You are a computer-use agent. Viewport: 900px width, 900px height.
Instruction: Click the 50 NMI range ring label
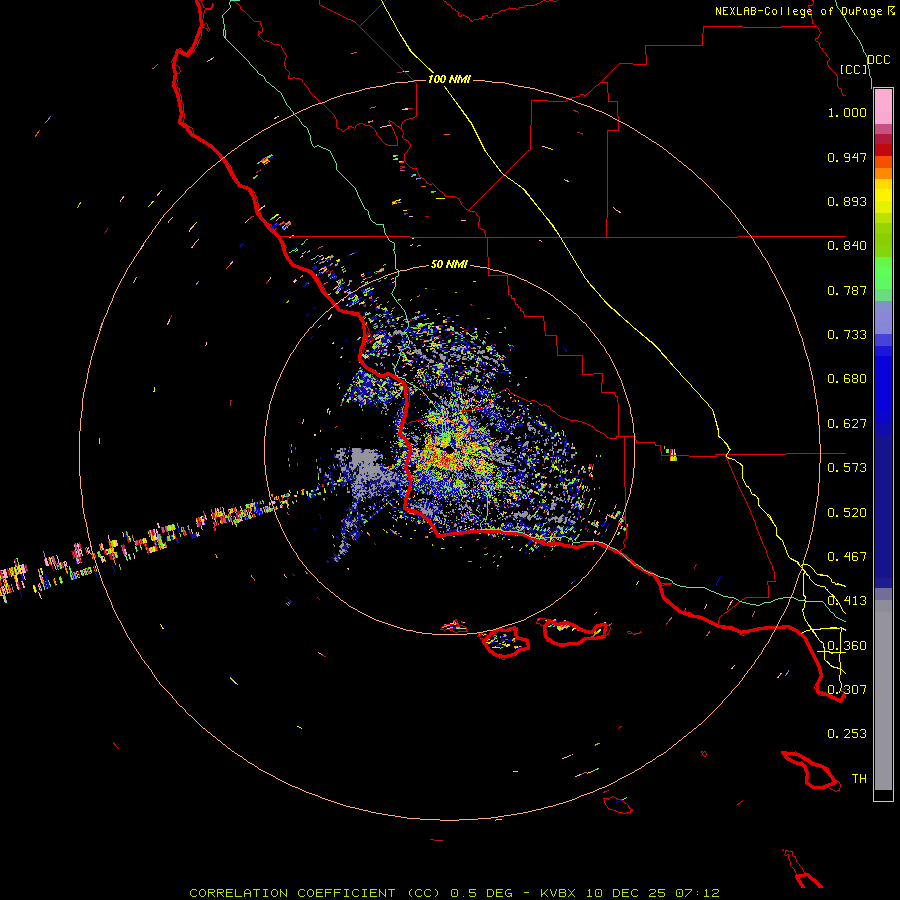[x=449, y=264]
